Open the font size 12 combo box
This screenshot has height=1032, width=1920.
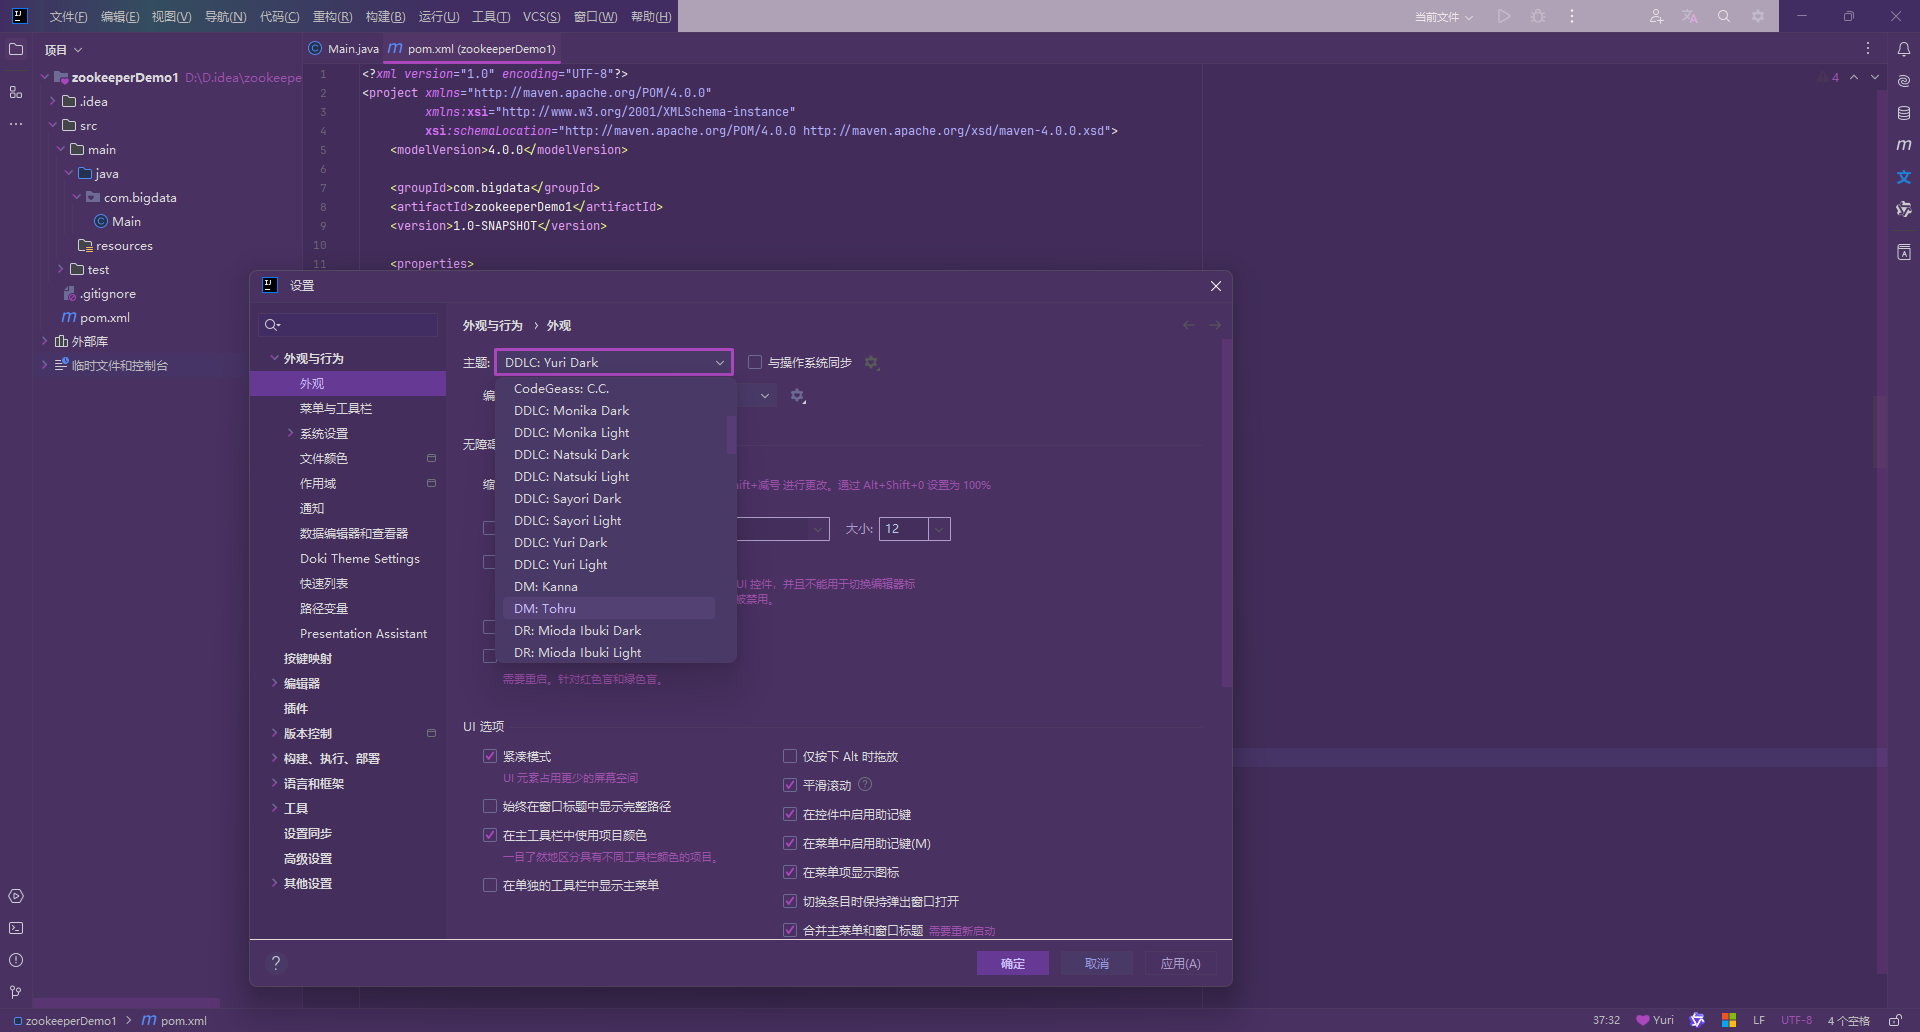point(914,529)
